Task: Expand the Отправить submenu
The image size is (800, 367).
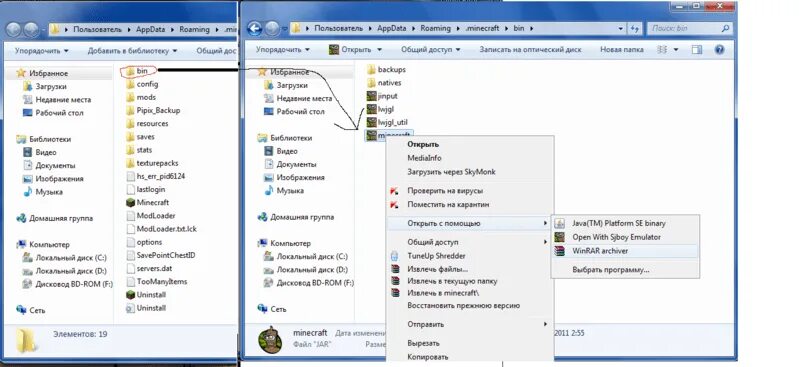Action: pos(469,325)
